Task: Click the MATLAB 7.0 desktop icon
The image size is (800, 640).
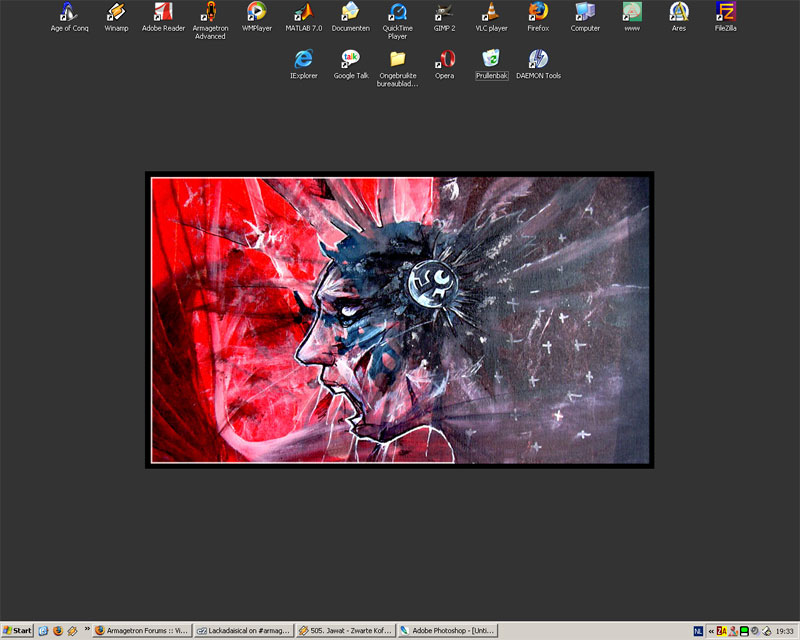Action: point(303,13)
